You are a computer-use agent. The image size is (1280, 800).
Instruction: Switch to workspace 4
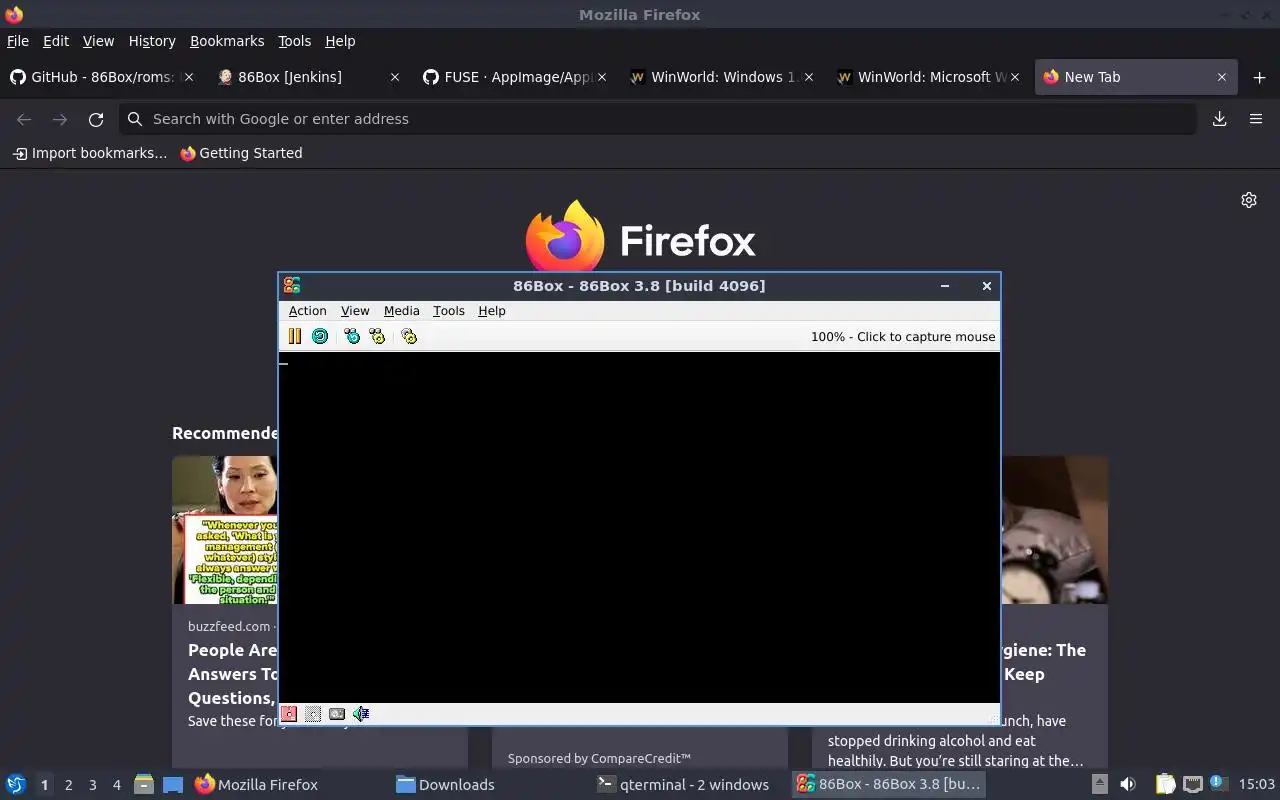pyautogui.click(x=116, y=785)
